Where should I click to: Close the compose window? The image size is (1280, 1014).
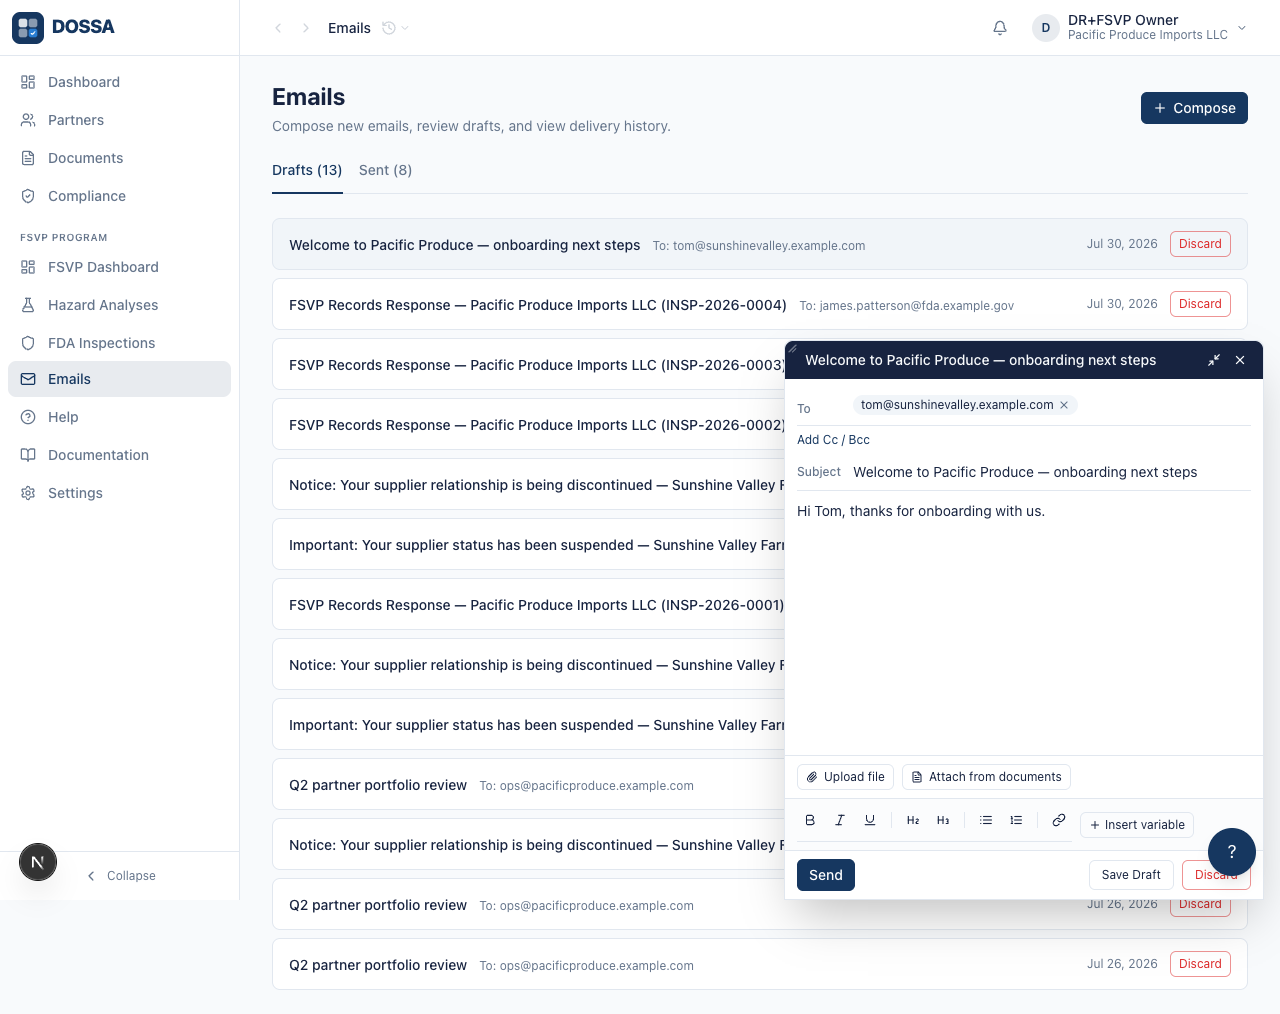1240,360
